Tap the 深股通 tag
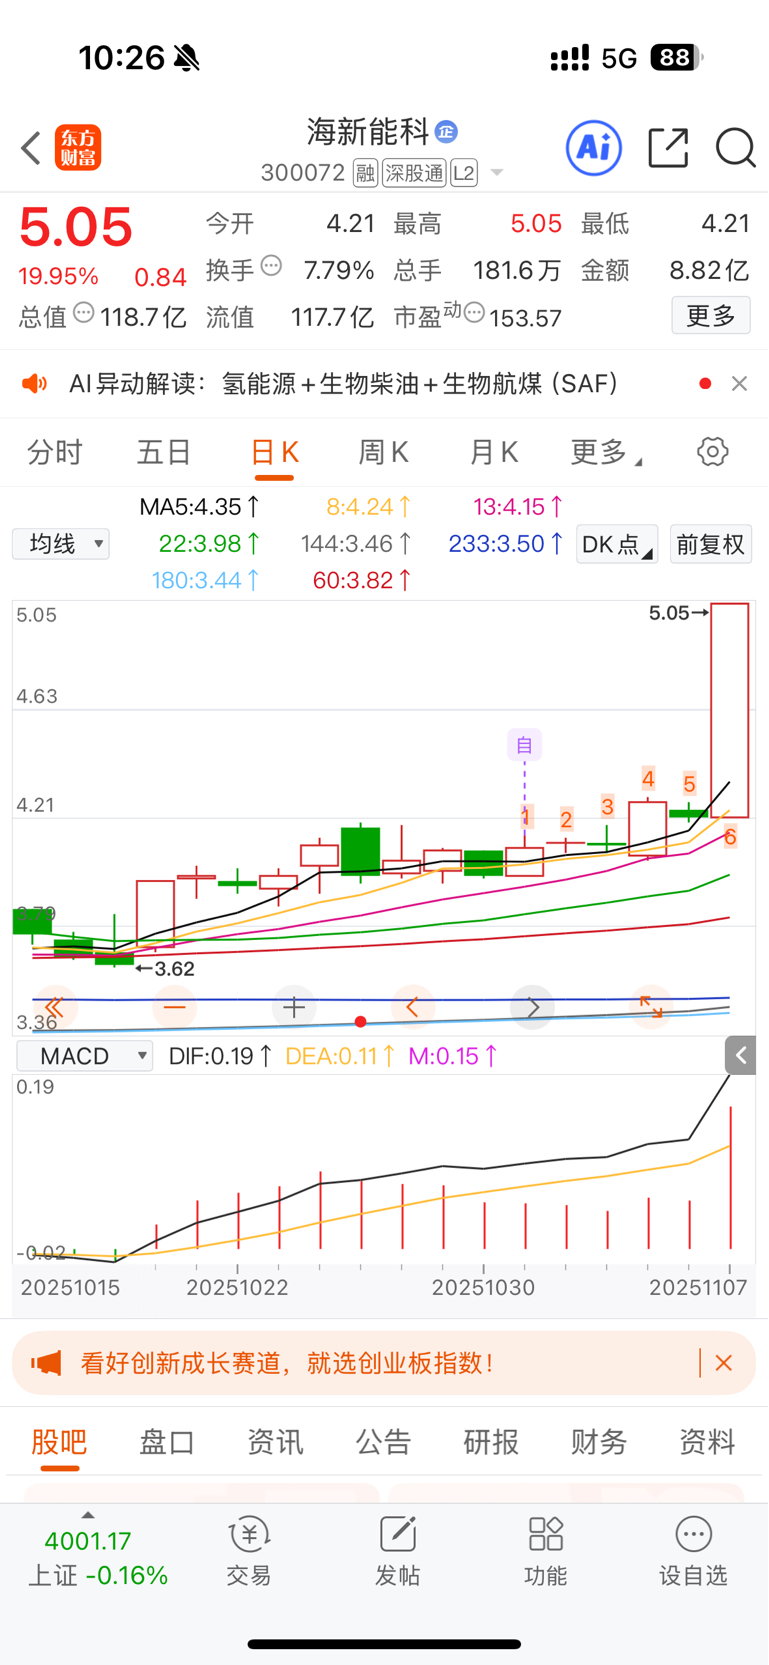The image size is (769, 1665). coord(414,173)
